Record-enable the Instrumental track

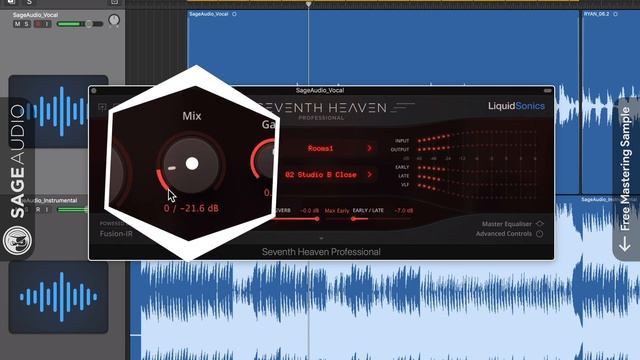click(x=38, y=210)
